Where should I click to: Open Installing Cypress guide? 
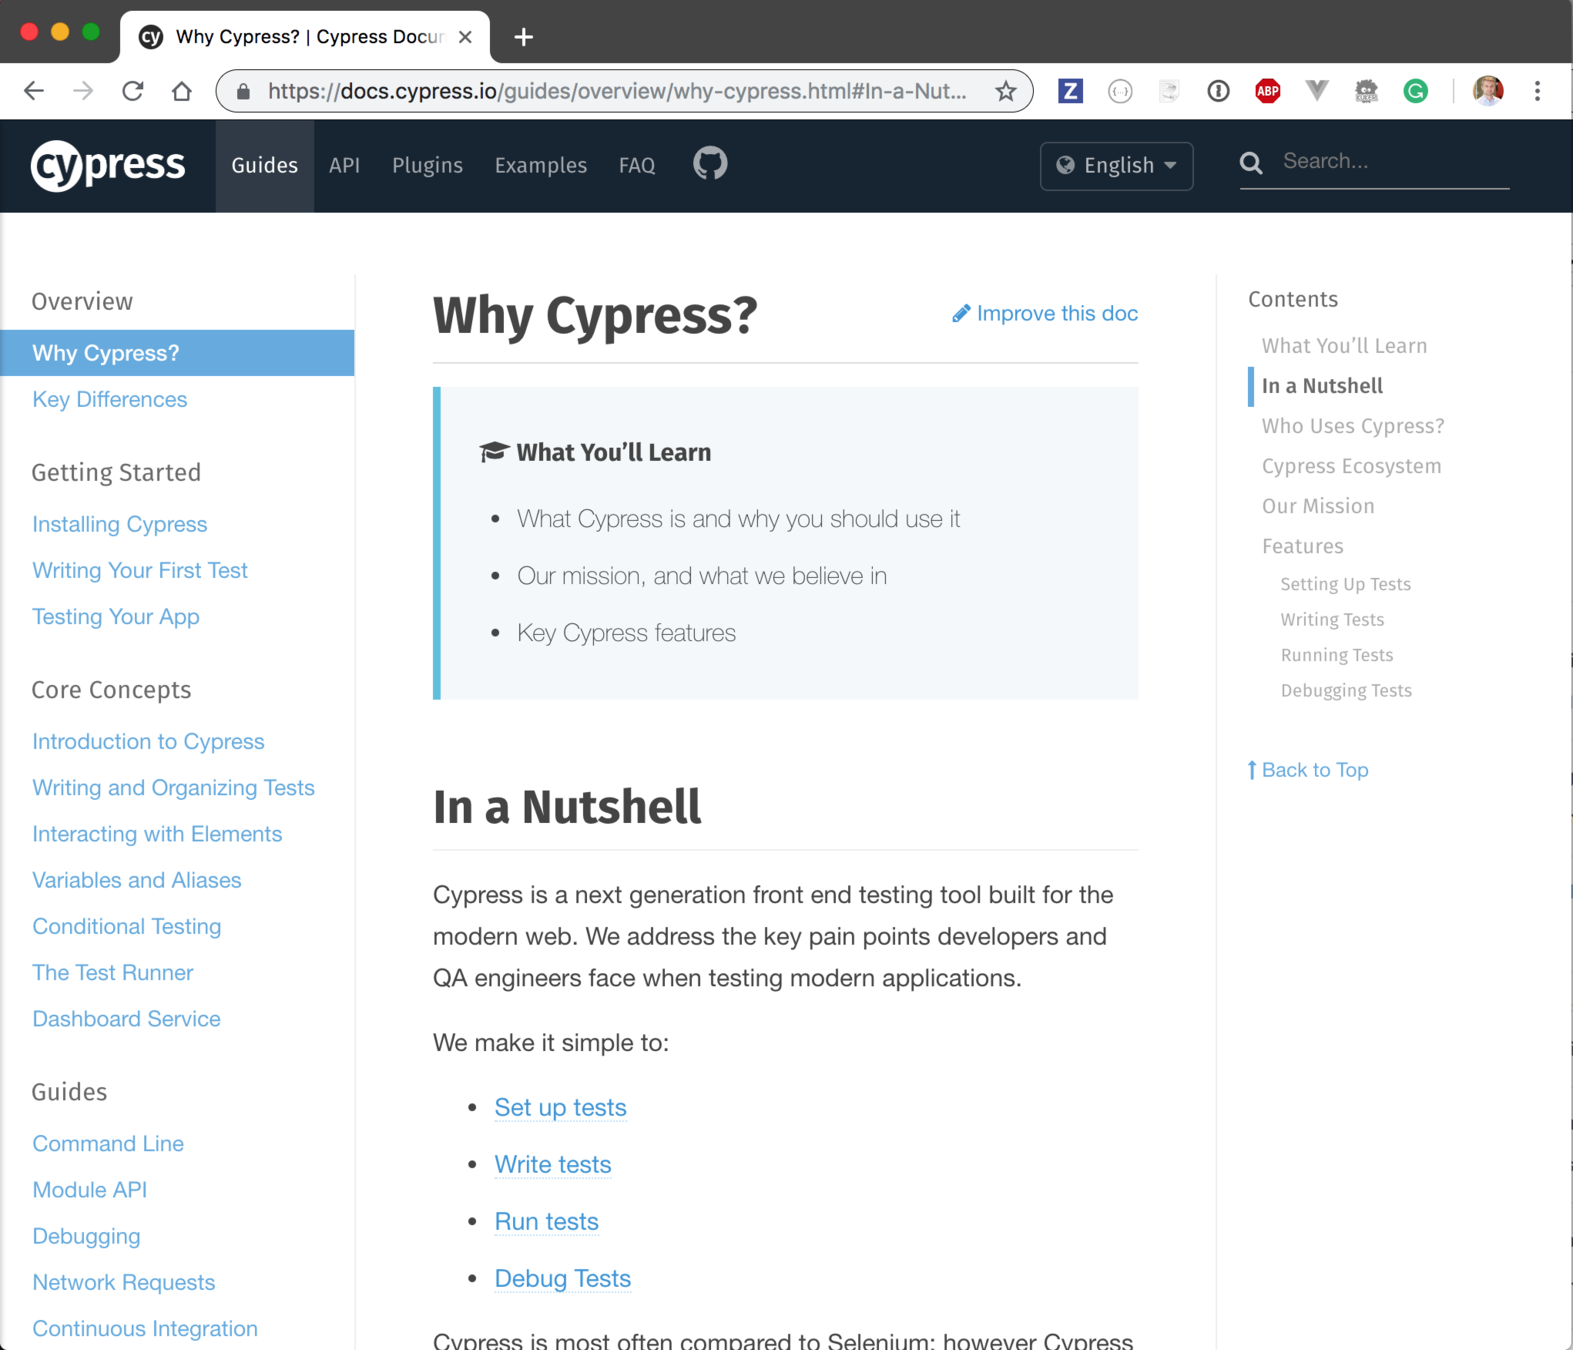click(119, 524)
